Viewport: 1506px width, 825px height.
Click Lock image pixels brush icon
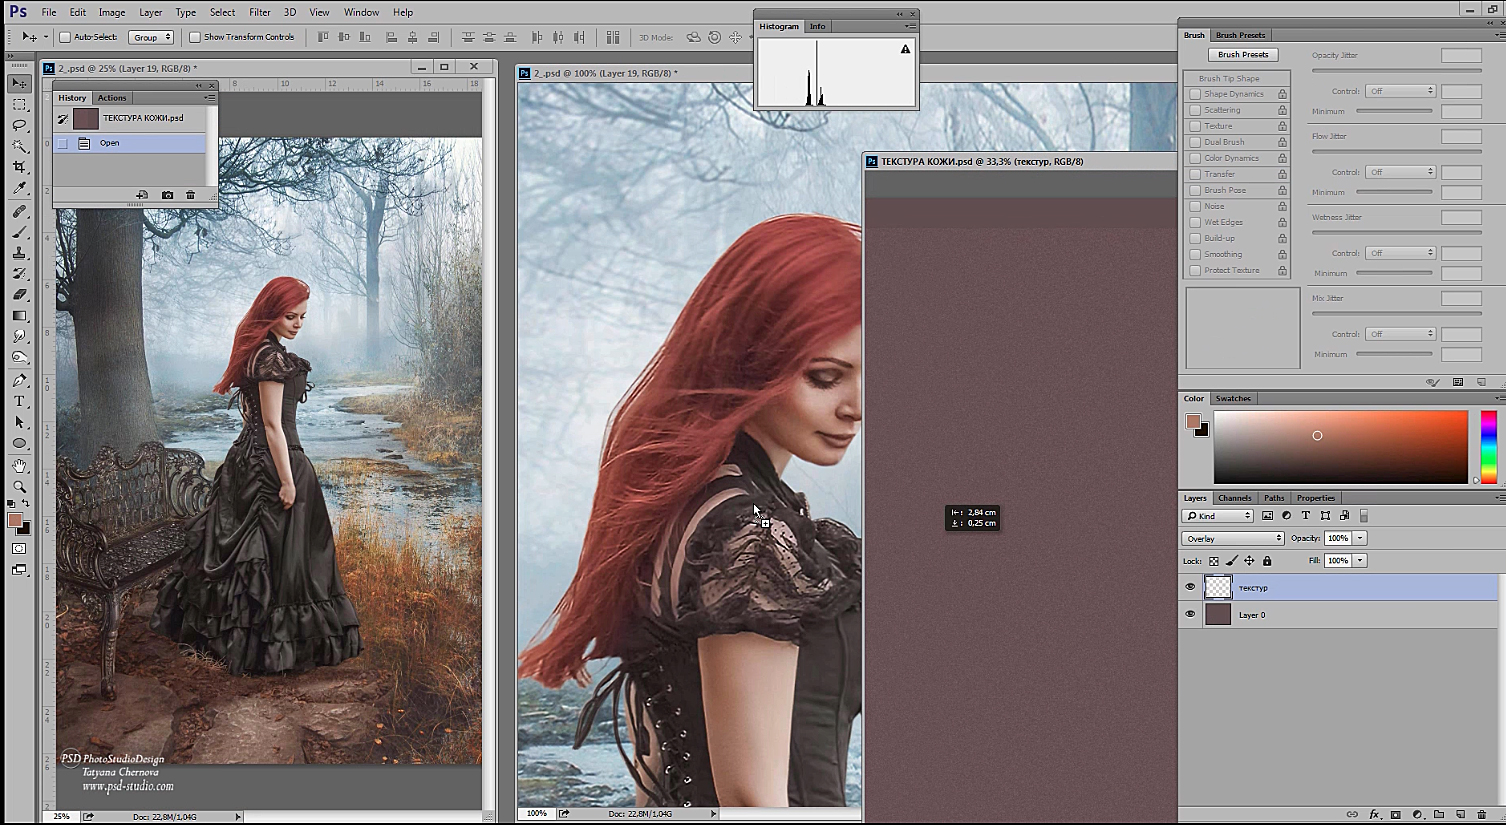pos(1232,561)
